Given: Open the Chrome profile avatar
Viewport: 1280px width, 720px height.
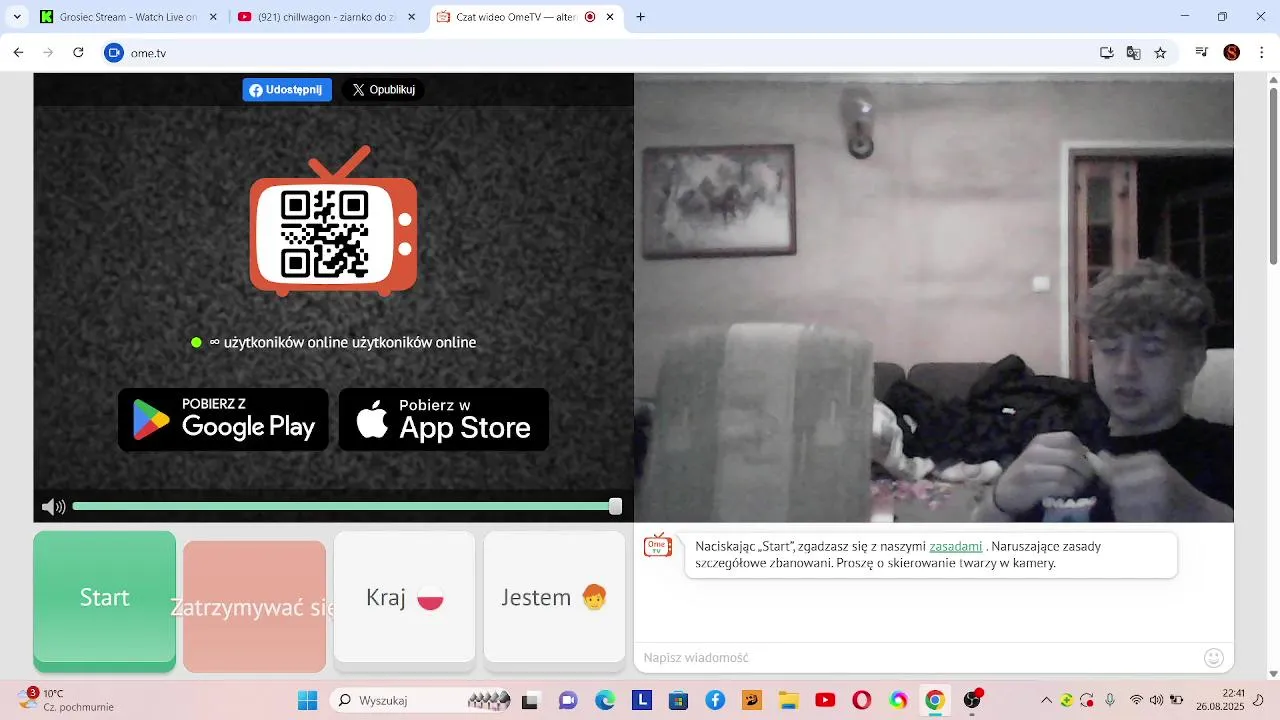Looking at the screenshot, I should coord(1232,53).
